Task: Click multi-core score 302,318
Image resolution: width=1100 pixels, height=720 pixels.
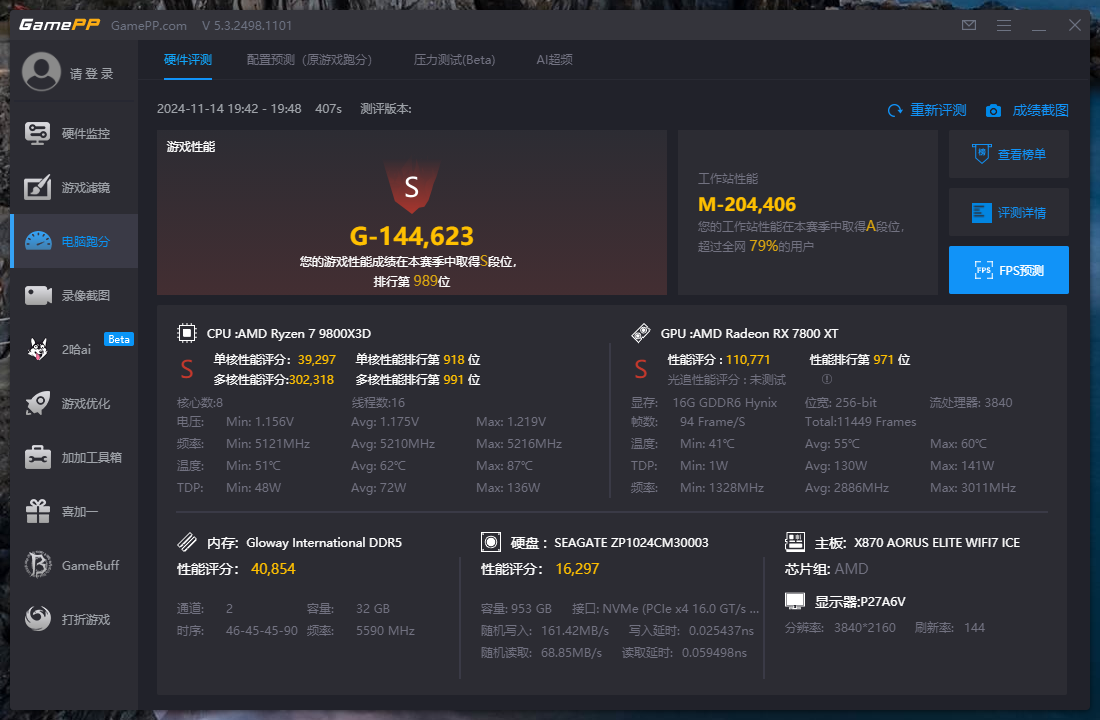Action: point(311,380)
